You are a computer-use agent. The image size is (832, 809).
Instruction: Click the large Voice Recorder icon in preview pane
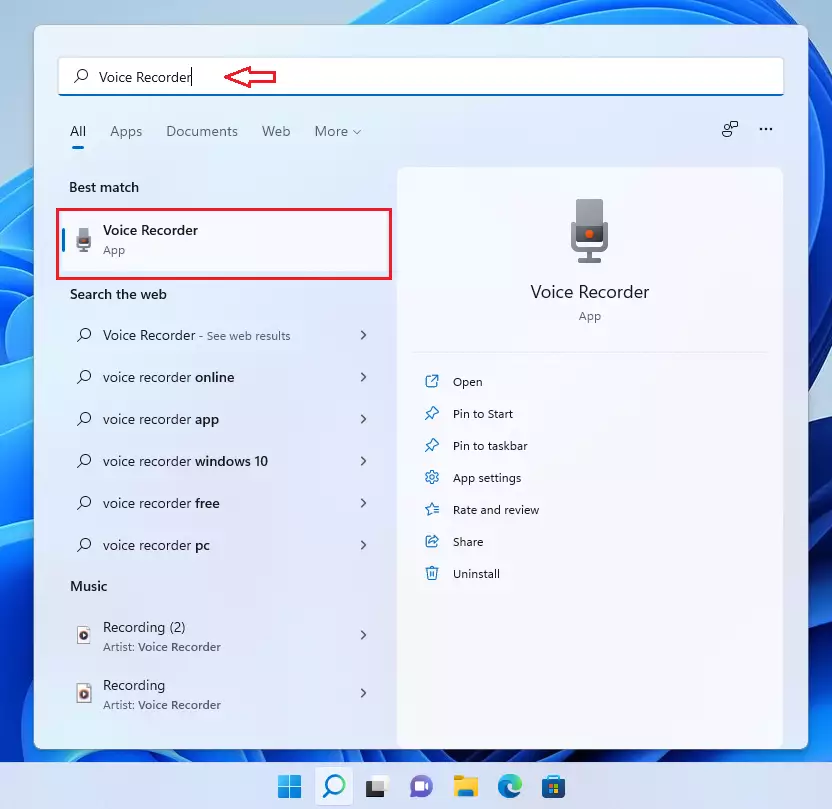click(590, 231)
